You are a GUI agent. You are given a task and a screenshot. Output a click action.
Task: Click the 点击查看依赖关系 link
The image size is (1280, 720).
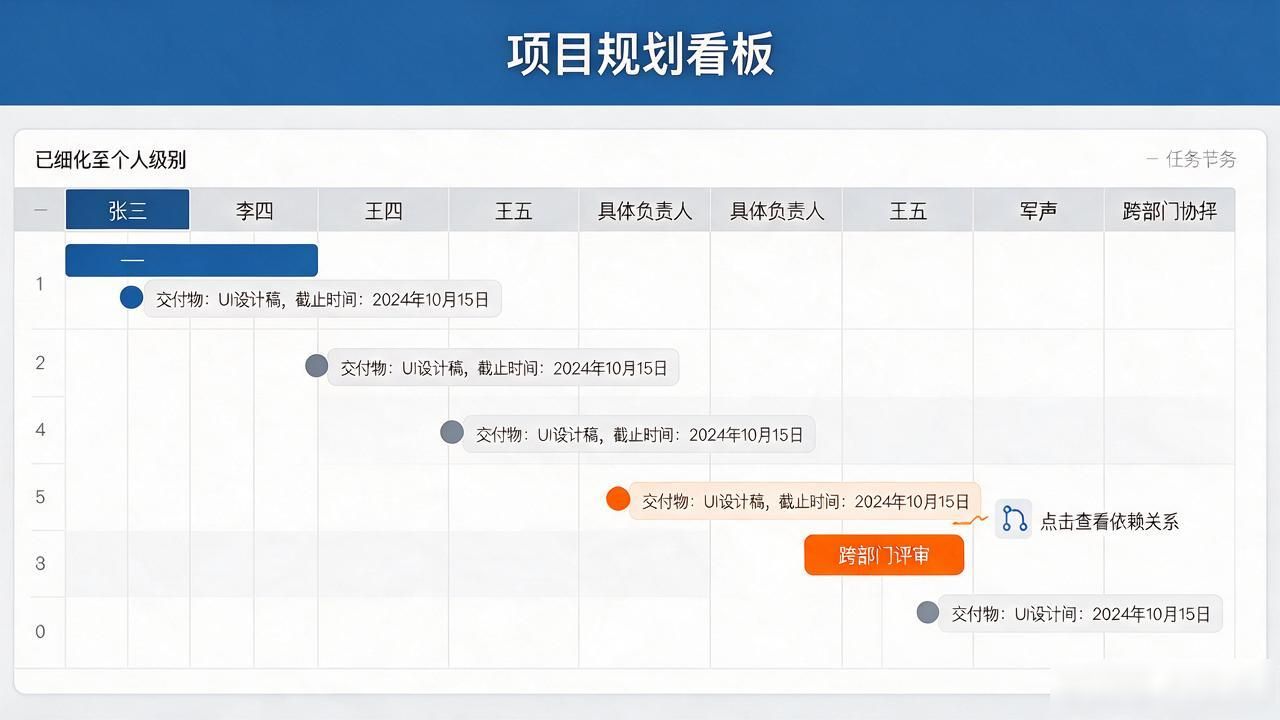coord(1109,521)
